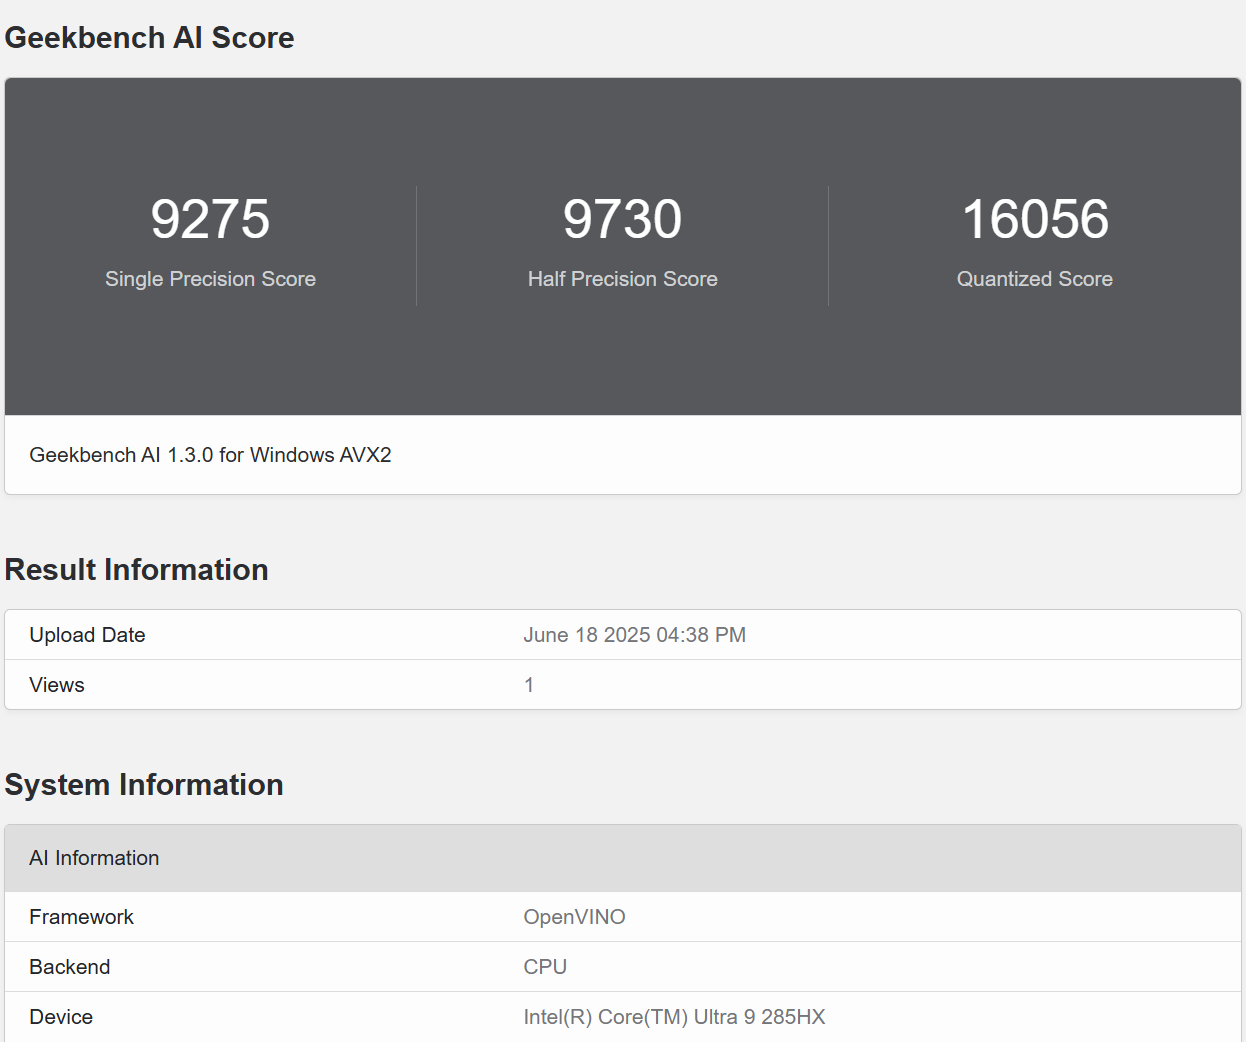Viewport: 1246px width, 1042px height.
Task: Select the June 18 2025 04:38 PM value
Action: pos(635,635)
